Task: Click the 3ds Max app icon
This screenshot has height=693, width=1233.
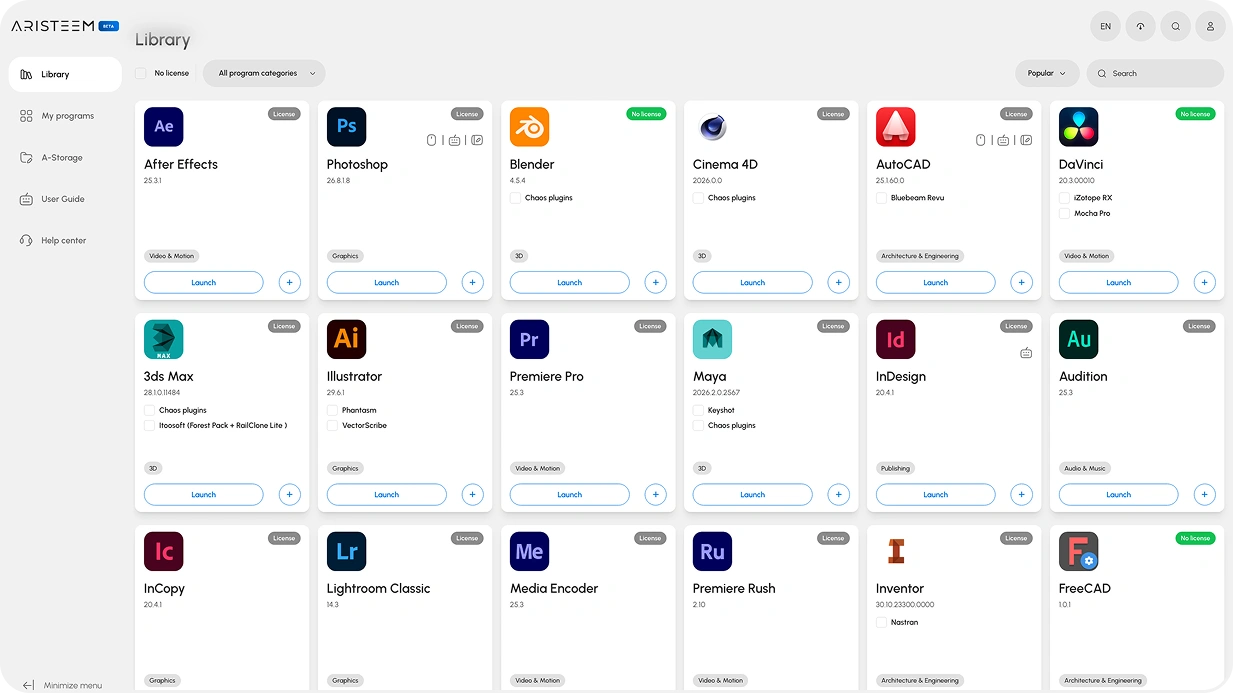Action: pyautogui.click(x=163, y=340)
